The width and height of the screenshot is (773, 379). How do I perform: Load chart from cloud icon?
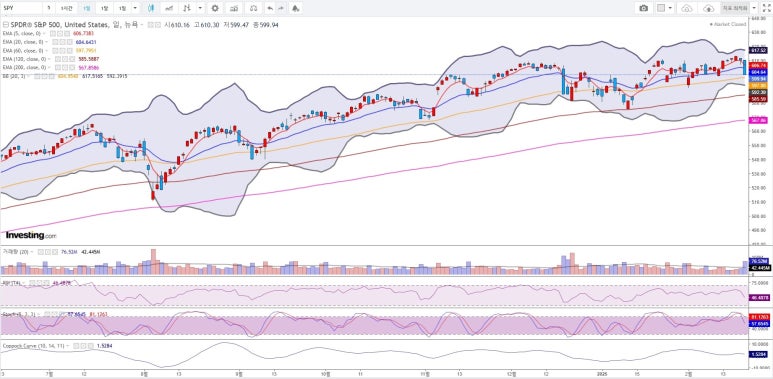[687, 8]
